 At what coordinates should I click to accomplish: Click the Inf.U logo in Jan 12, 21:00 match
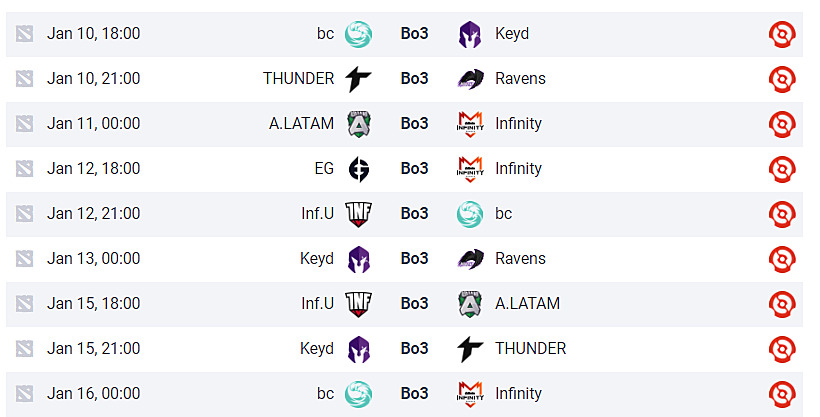(358, 214)
